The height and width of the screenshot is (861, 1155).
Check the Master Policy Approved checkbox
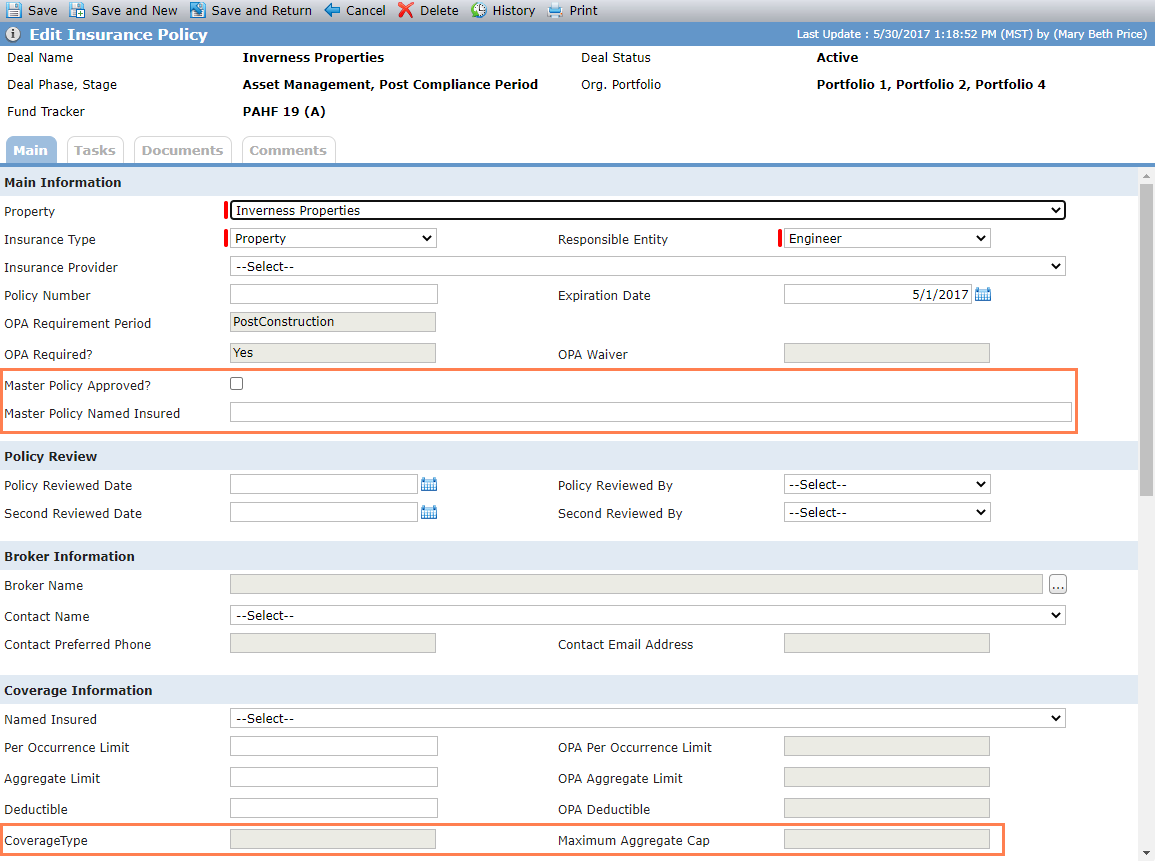236,384
